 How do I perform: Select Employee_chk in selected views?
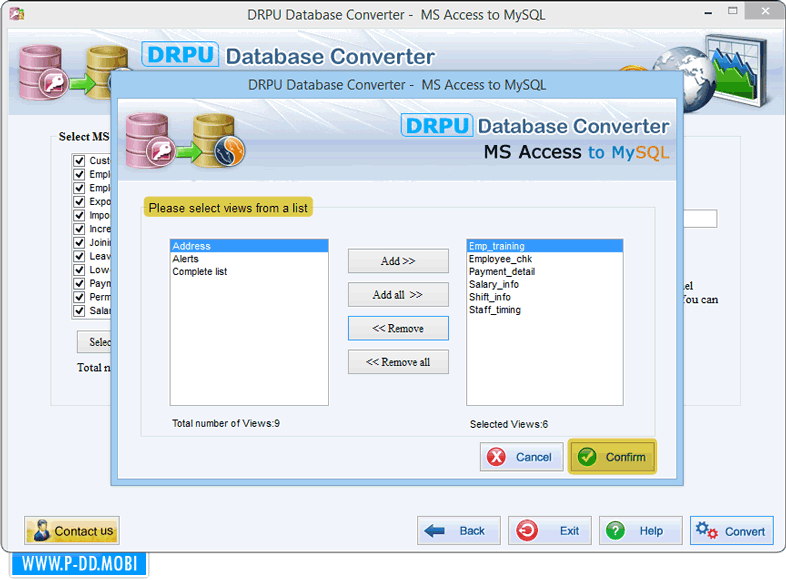click(544, 259)
